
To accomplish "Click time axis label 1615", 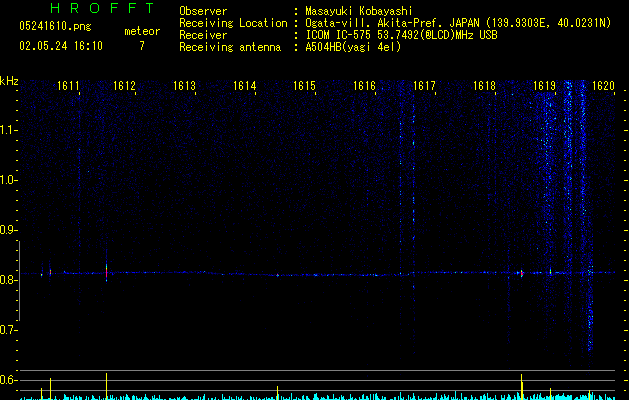I will tap(304, 86).
